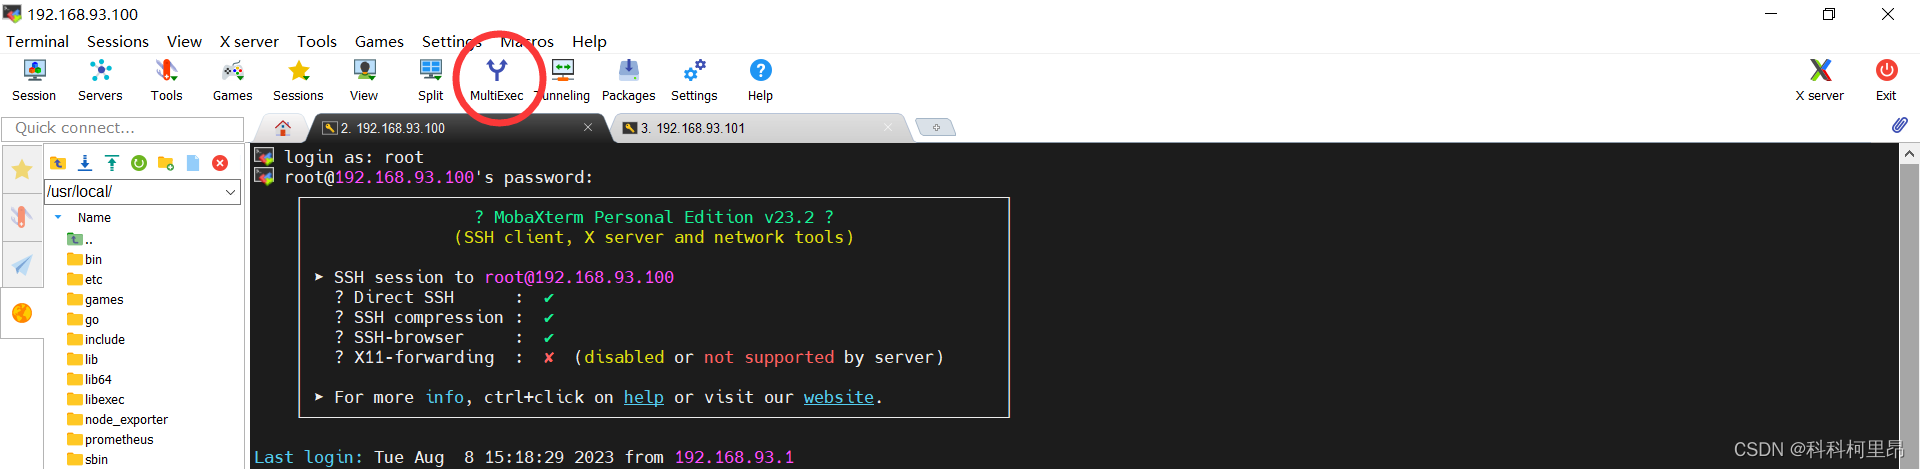Select the go folder
The width and height of the screenshot is (1920, 469).
click(83, 319)
